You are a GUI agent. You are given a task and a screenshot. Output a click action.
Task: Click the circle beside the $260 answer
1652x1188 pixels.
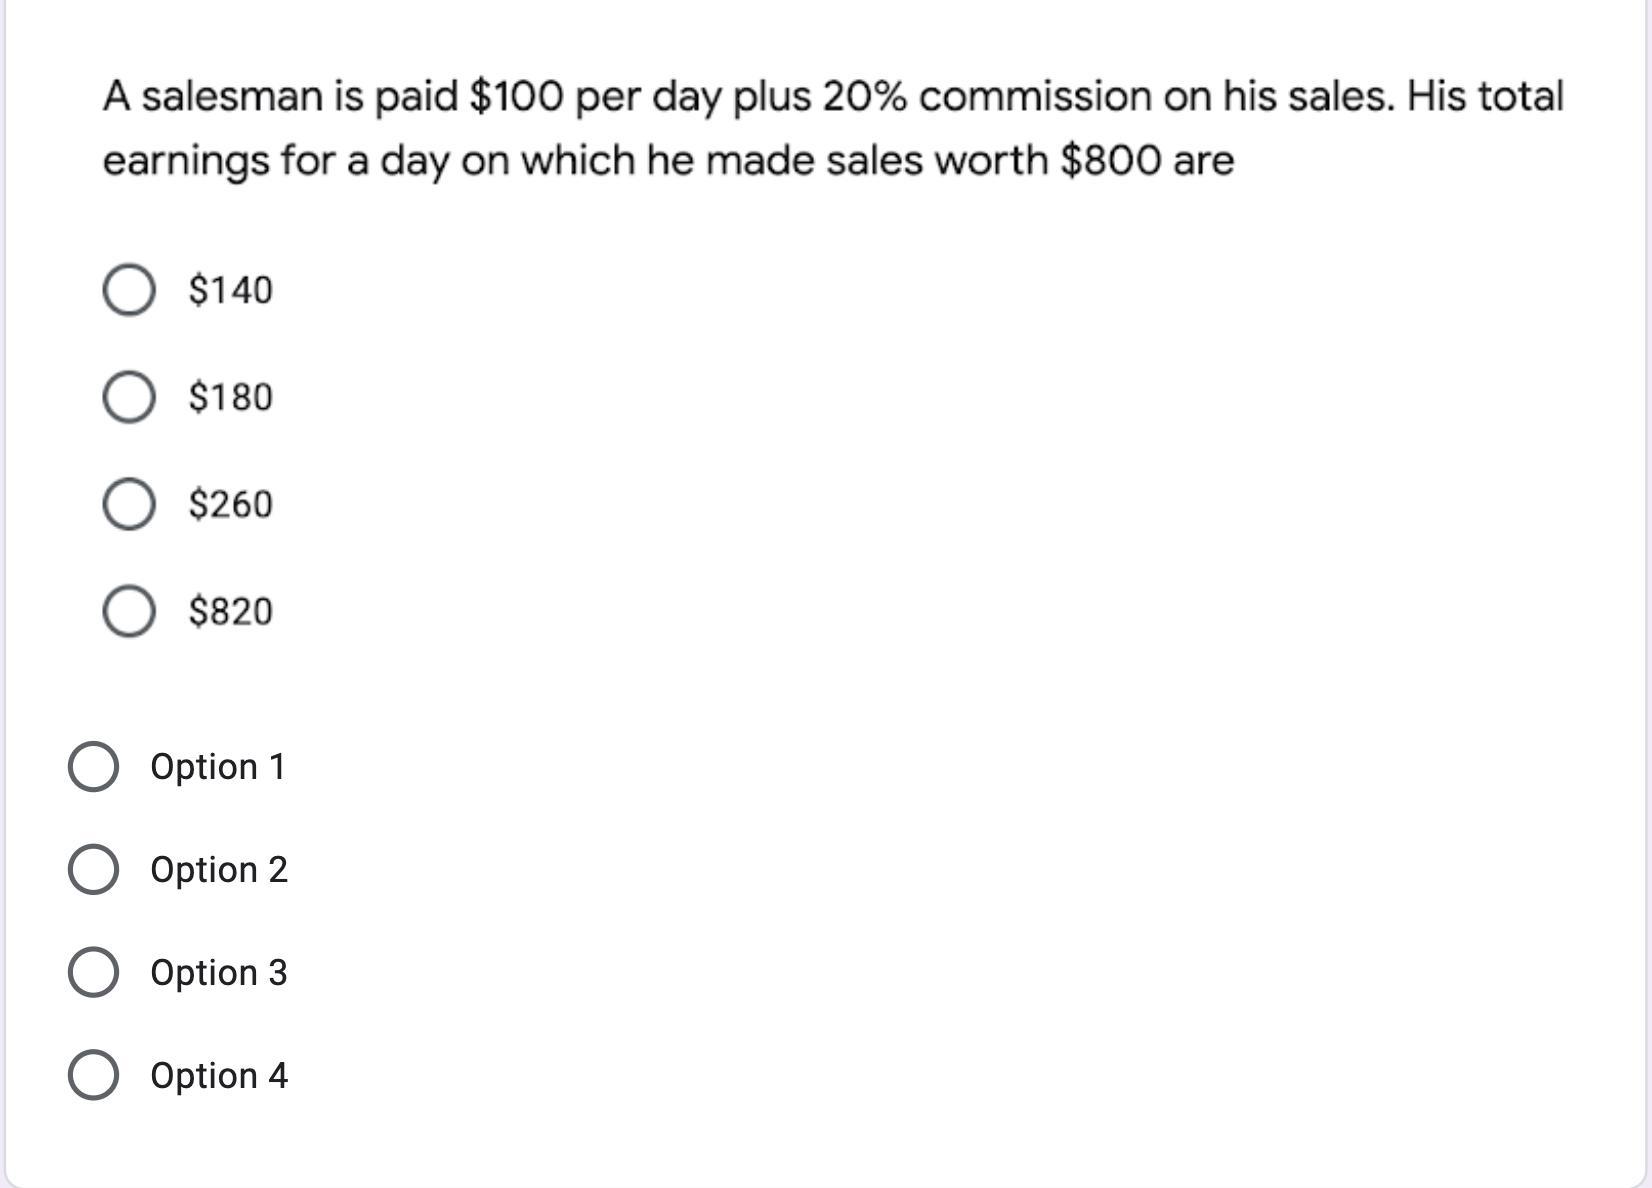129,504
